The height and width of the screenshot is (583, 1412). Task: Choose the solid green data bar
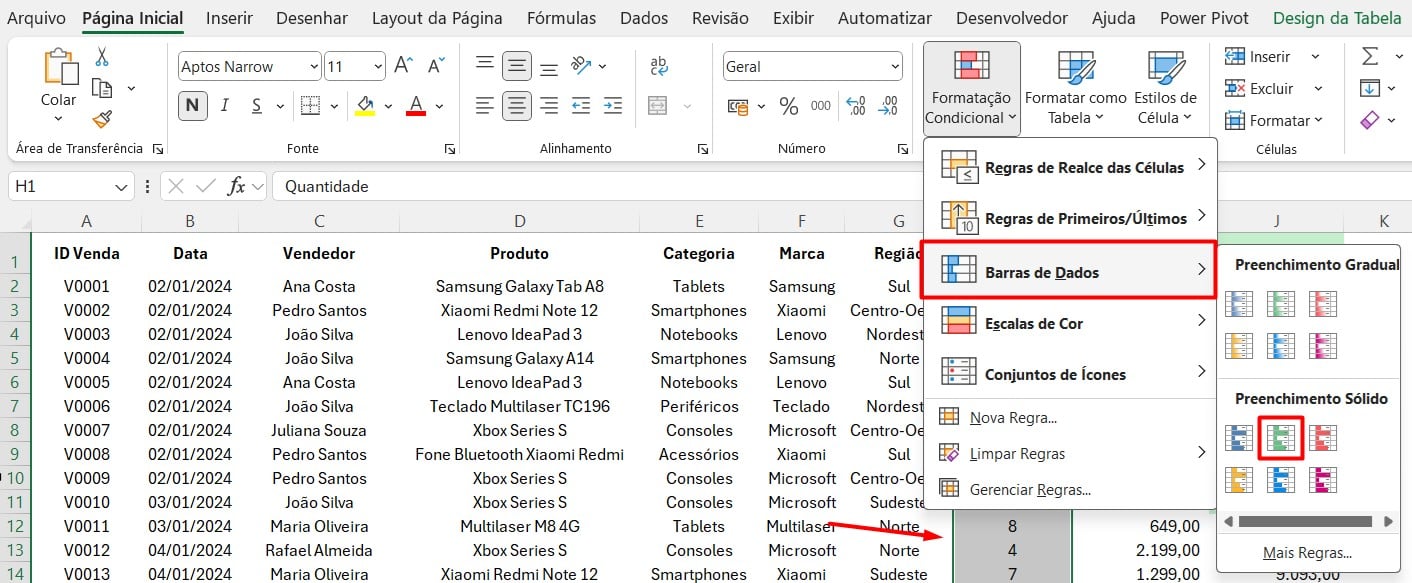coord(1281,438)
